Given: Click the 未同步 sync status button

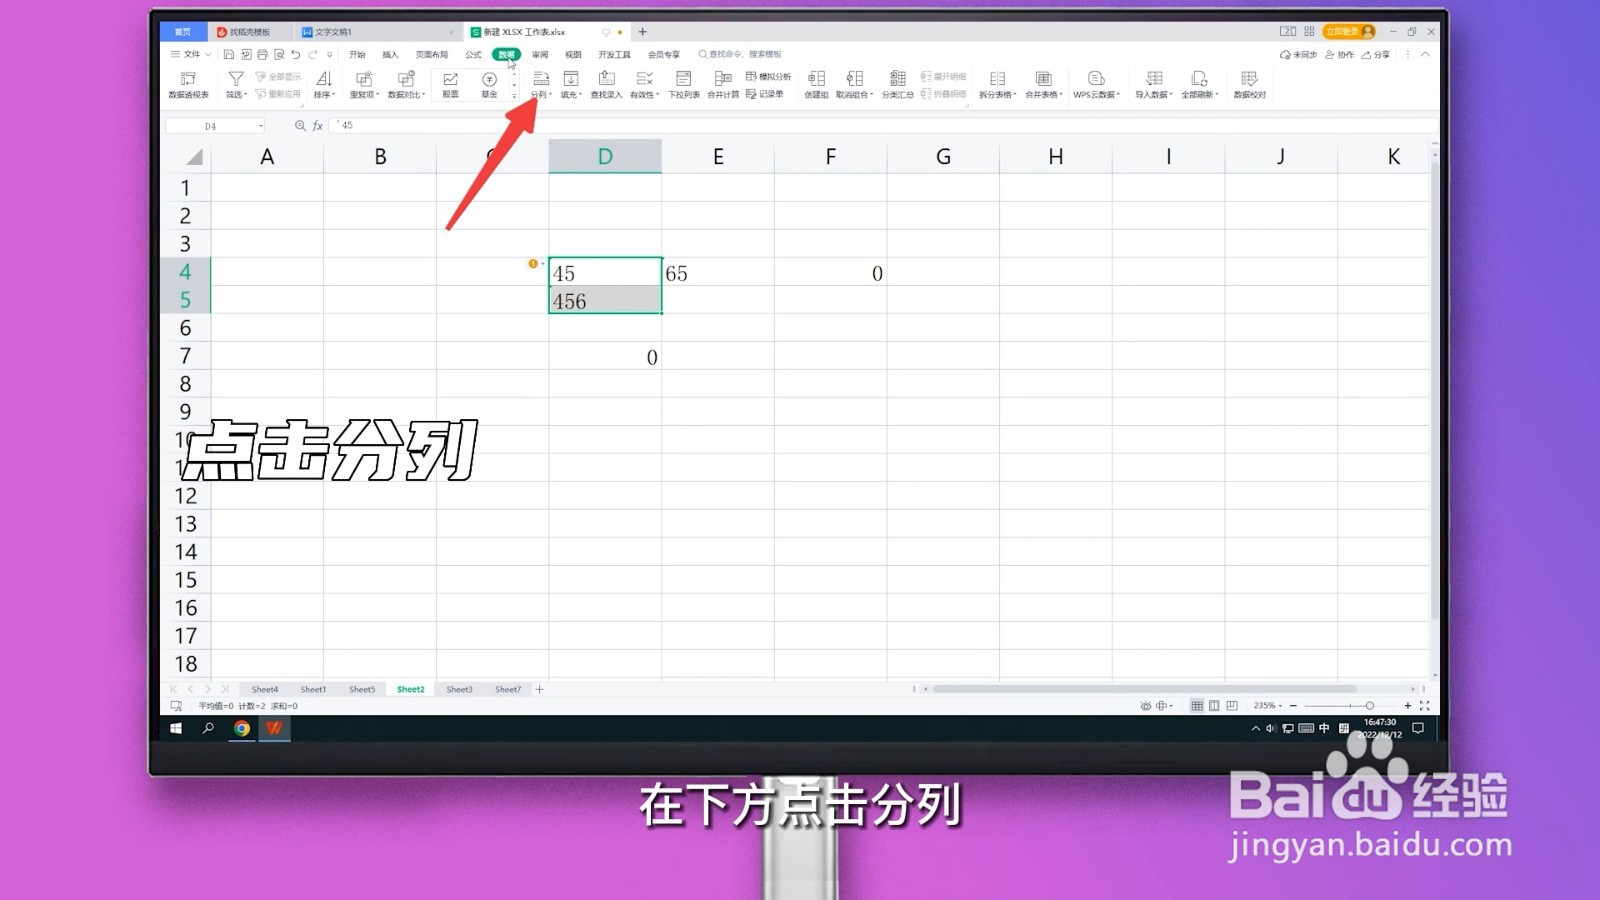Looking at the screenshot, I should [1299, 55].
